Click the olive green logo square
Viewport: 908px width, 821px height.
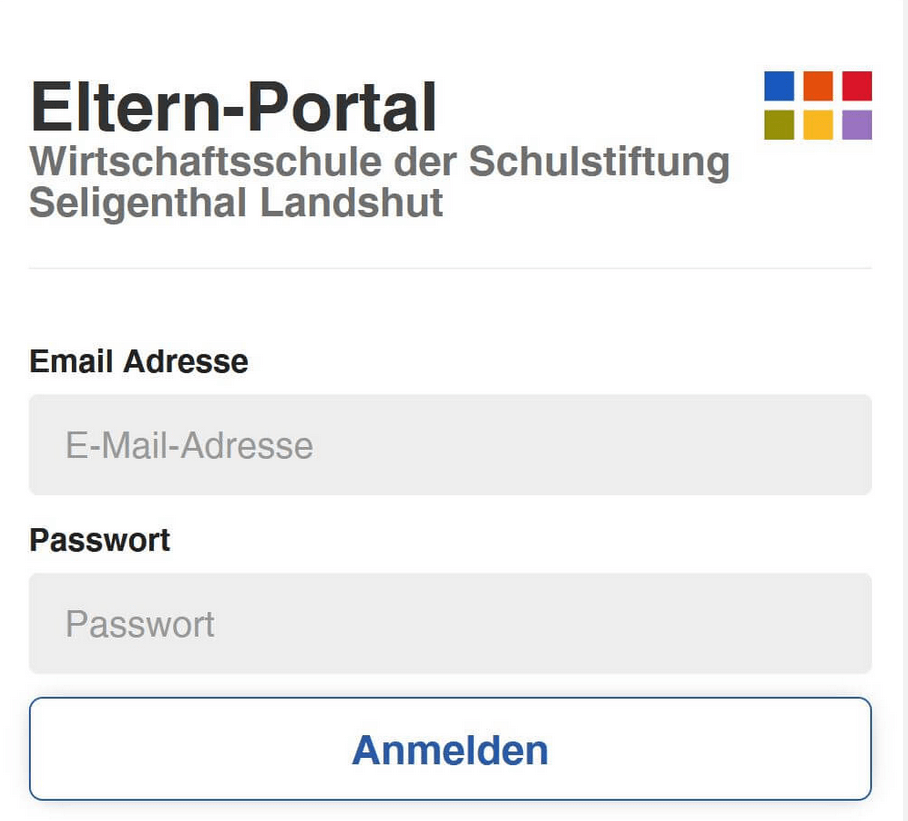779,125
